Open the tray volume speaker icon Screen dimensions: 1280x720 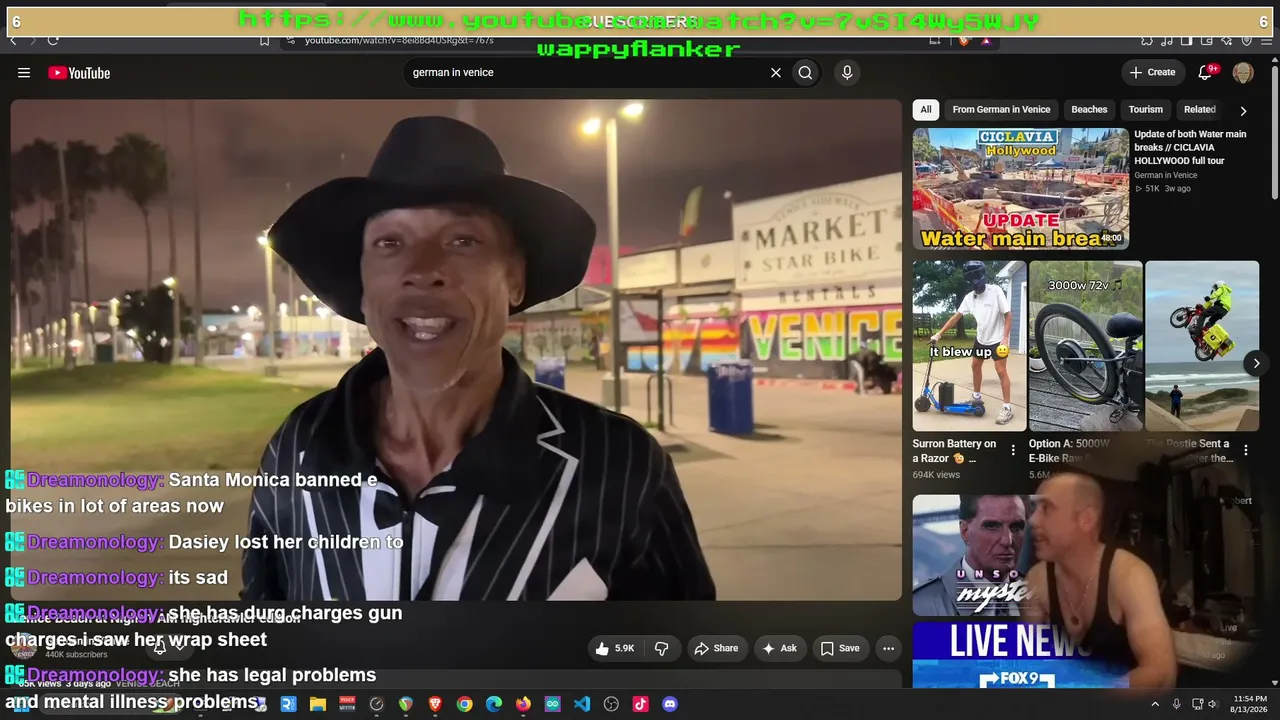pos(1214,704)
